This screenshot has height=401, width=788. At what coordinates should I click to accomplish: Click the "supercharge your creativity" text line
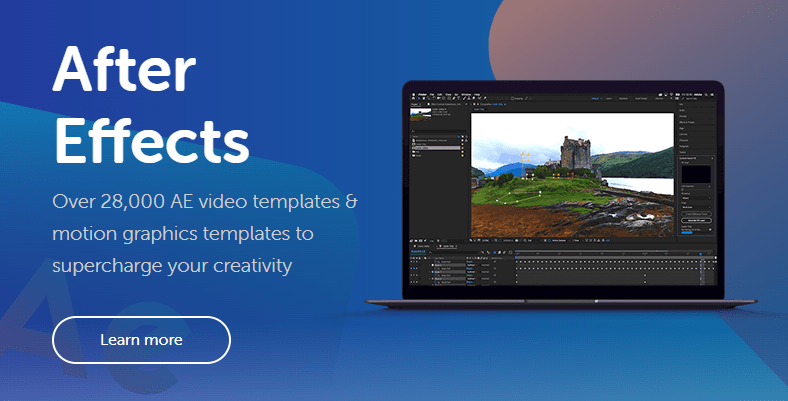point(172,265)
